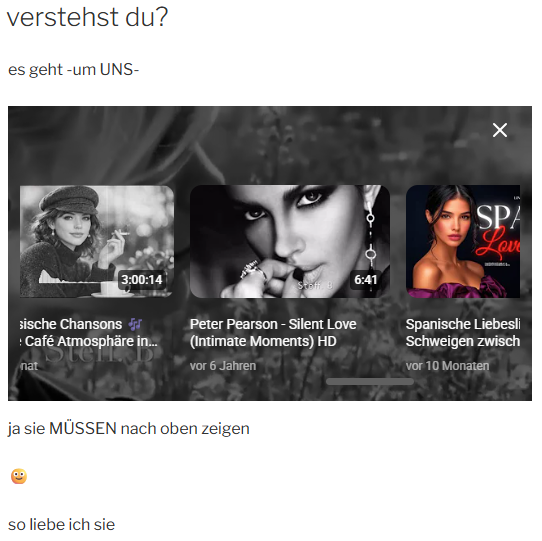Click the 'vor 6 Jahren' upload date
The width and height of the screenshot is (542, 541).
coord(223,366)
